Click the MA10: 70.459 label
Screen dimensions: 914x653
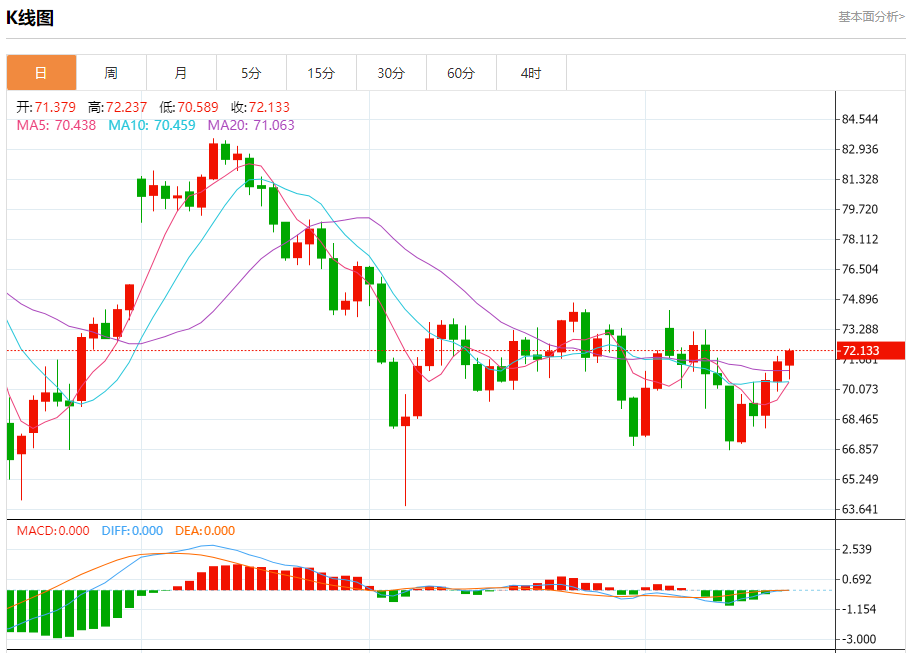point(152,125)
